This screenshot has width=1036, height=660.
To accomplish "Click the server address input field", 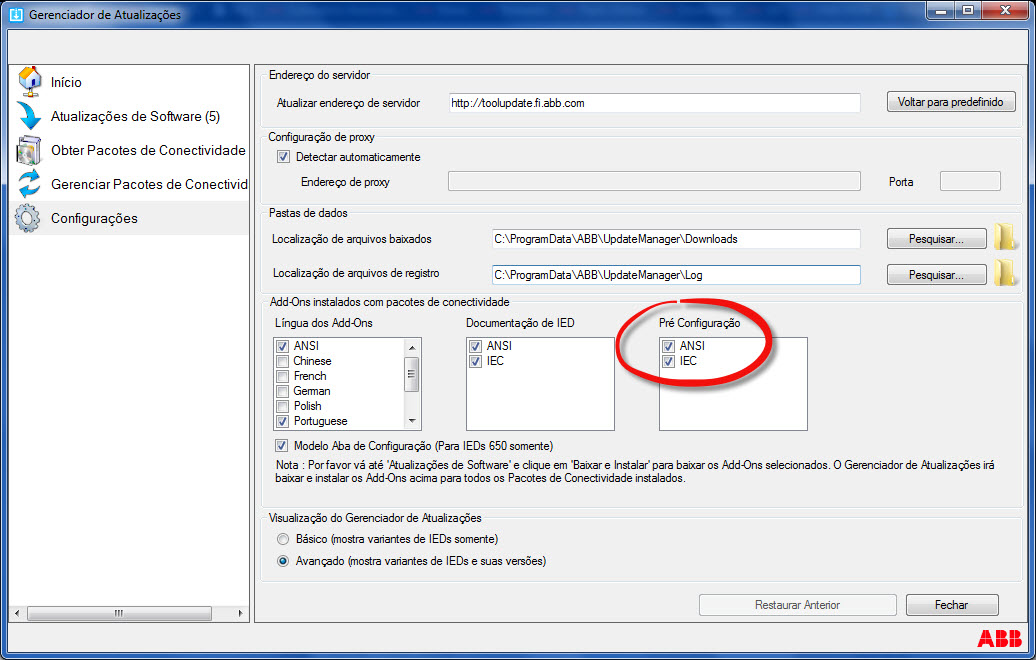I will pyautogui.click(x=654, y=103).
